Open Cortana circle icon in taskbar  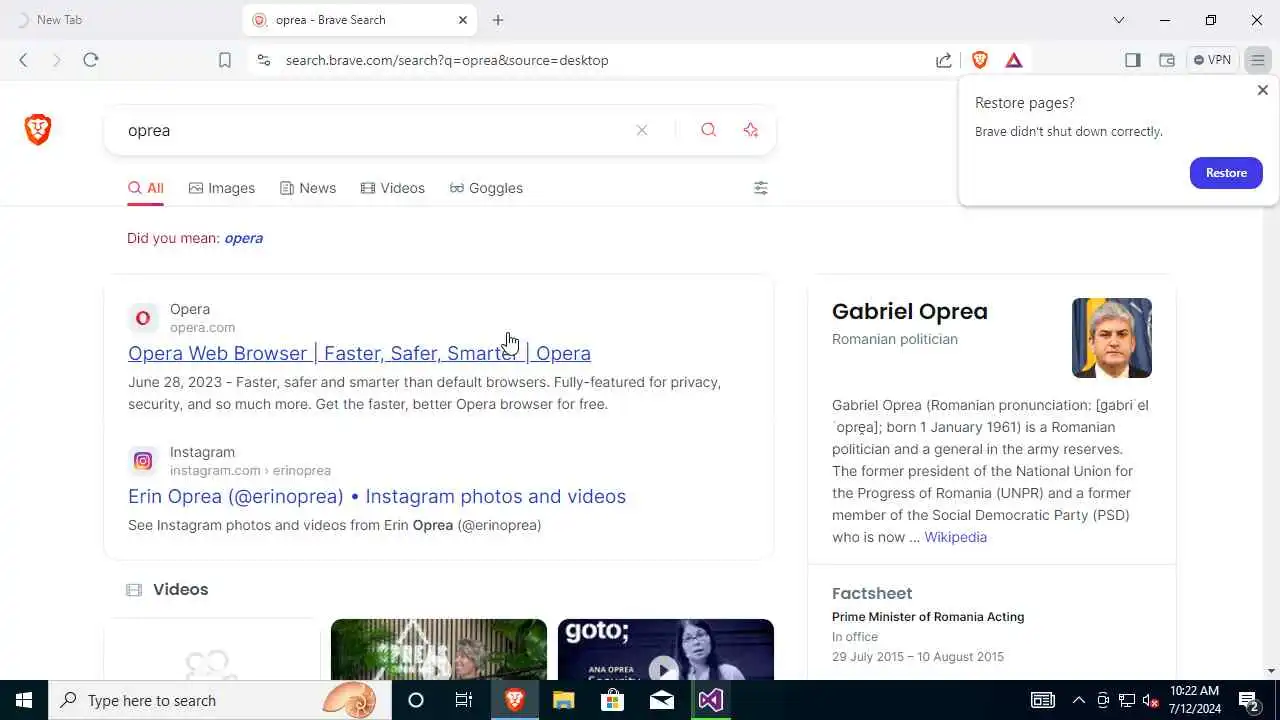coord(416,700)
